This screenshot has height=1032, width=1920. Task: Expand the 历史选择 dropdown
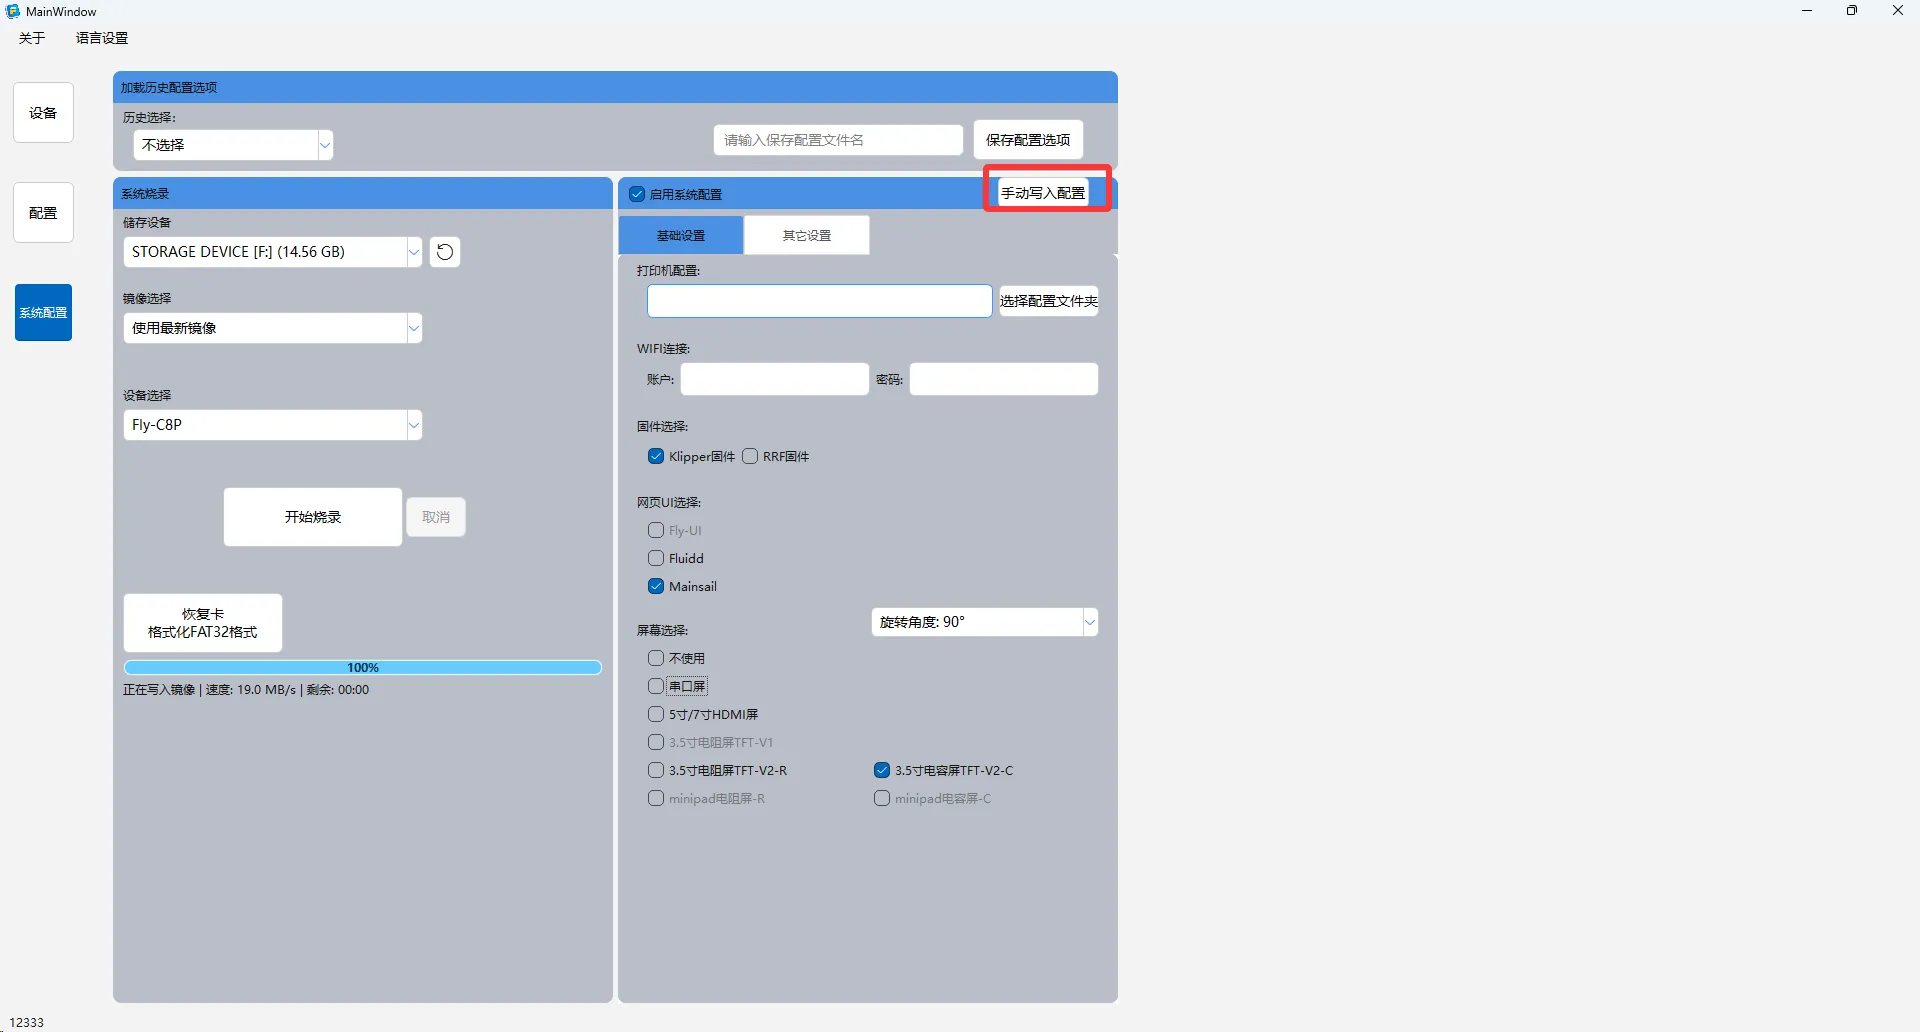pos(233,145)
